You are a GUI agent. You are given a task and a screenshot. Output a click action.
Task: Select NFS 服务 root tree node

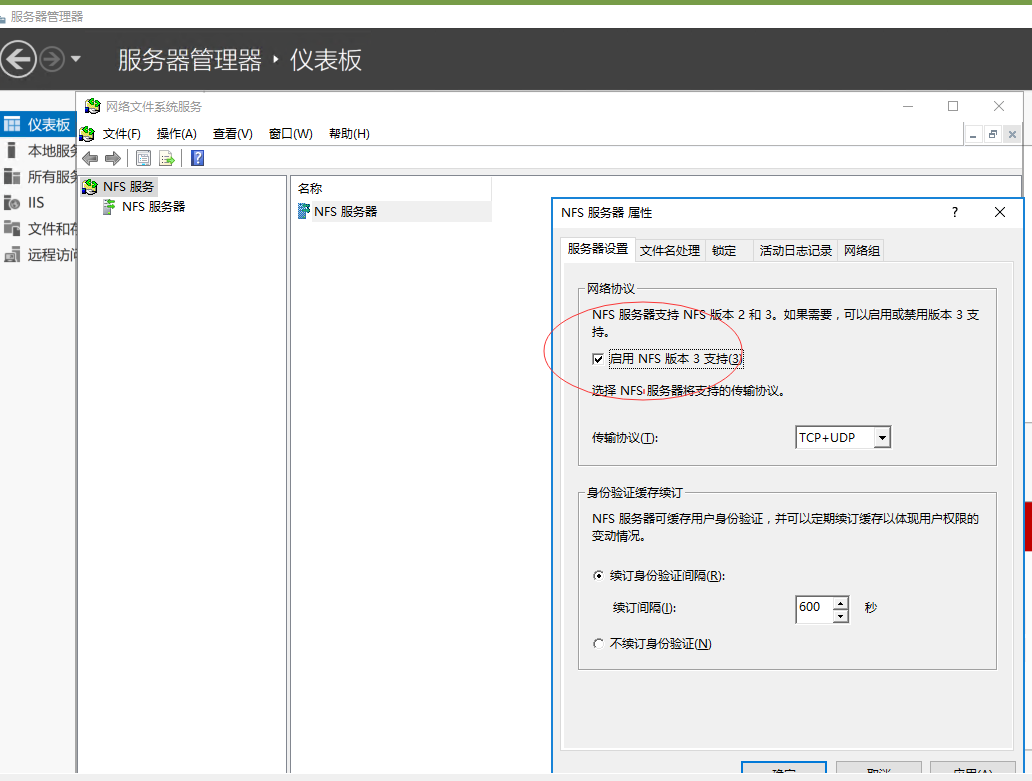point(128,187)
